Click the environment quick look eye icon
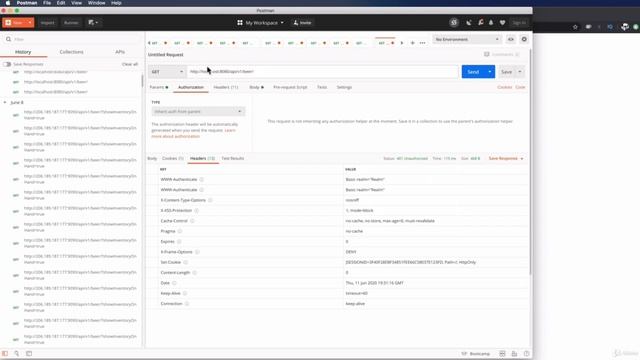Image resolution: width=640 pixels, height=360 pixels. [511, 39]
